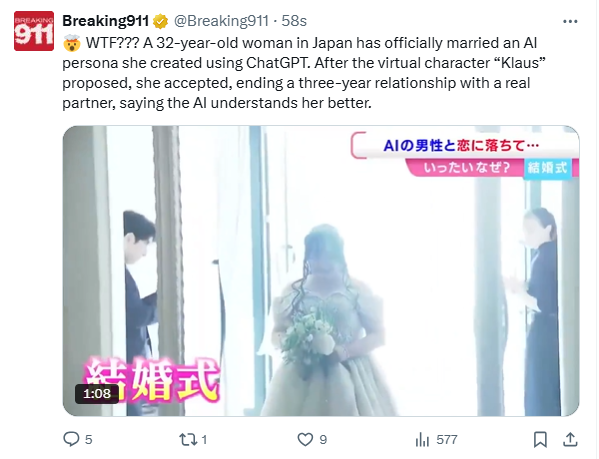Bookmark this post
Screen dimensions: 599x459
click(x=540, y=440)
